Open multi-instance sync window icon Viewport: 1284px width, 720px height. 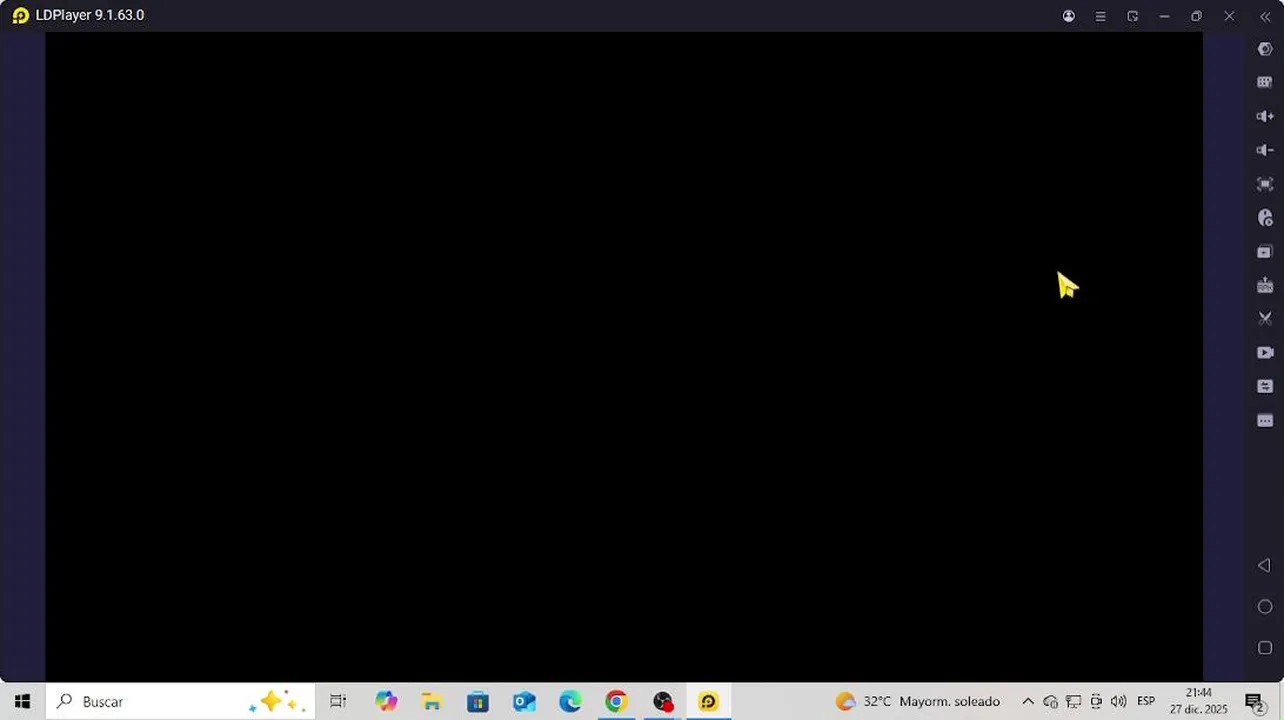[x=1265, y=252]
